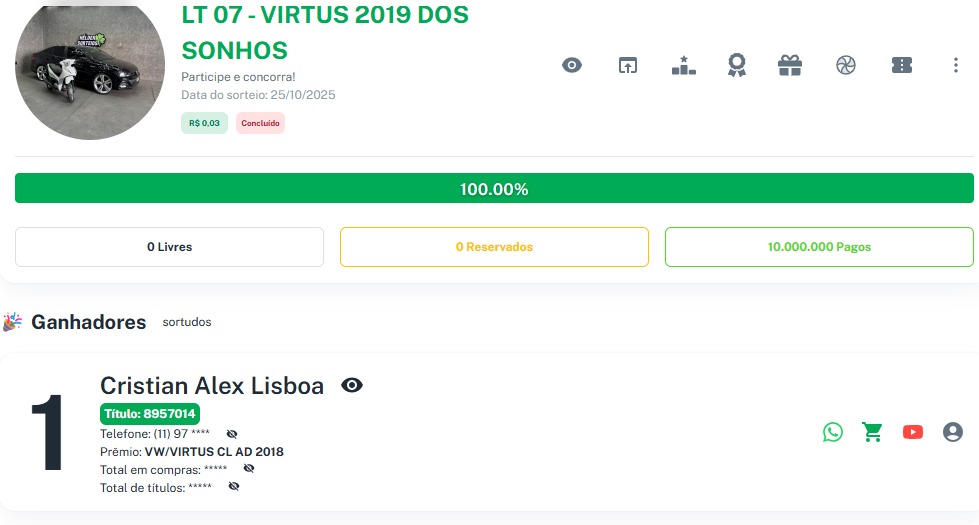Toggle the eye next to Cristian Alex Lisboa
Image resolution: width=979 pixels, height=525 pixels.
click(352, 385)
